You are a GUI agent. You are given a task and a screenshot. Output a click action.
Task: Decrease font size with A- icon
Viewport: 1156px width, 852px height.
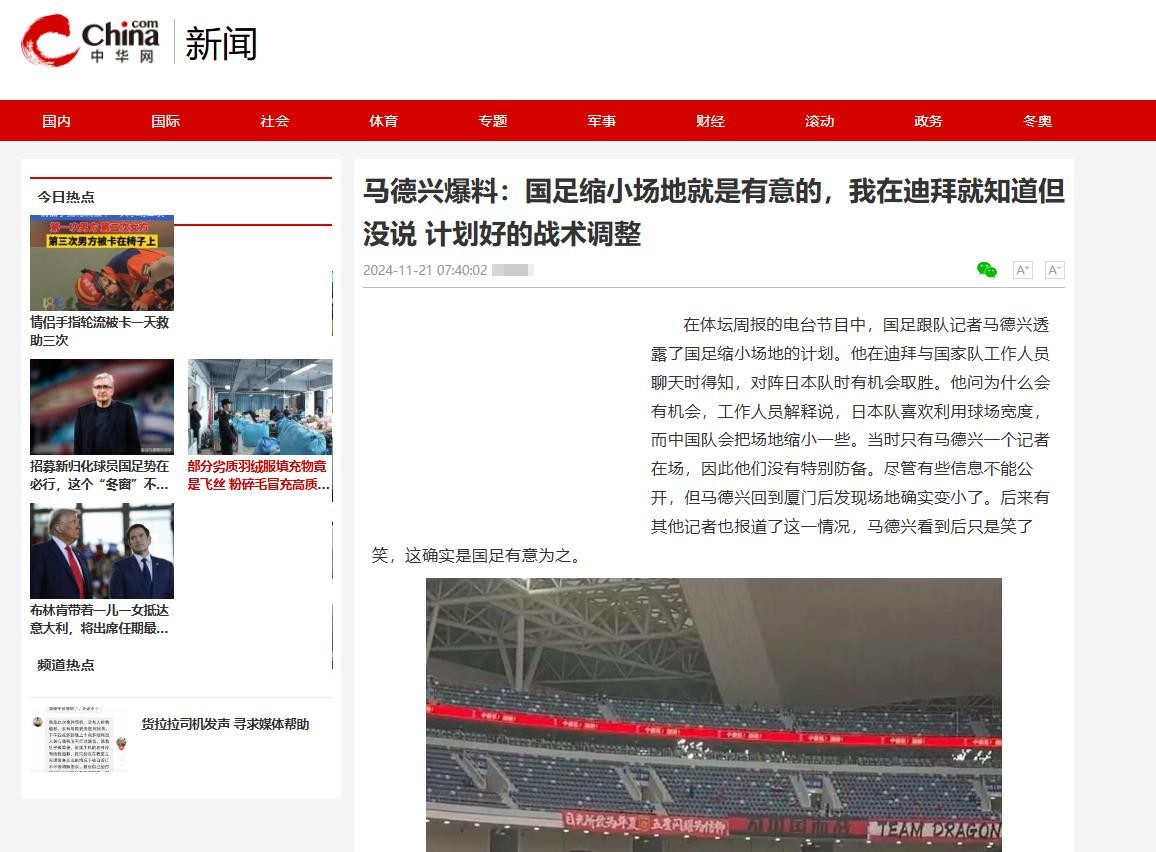pos(1054,270)
